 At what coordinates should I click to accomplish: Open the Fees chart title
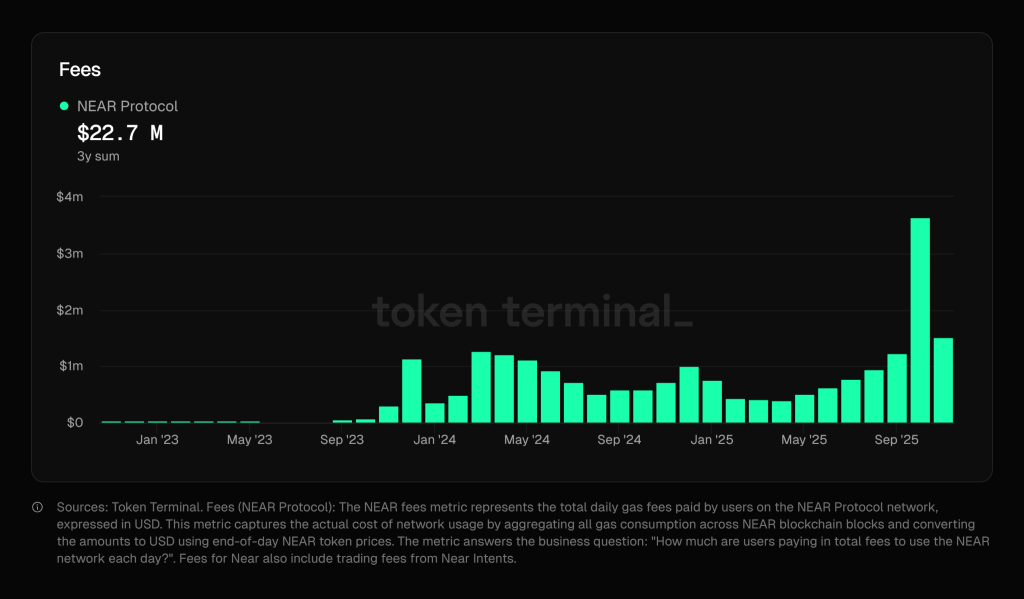(78, 69)
